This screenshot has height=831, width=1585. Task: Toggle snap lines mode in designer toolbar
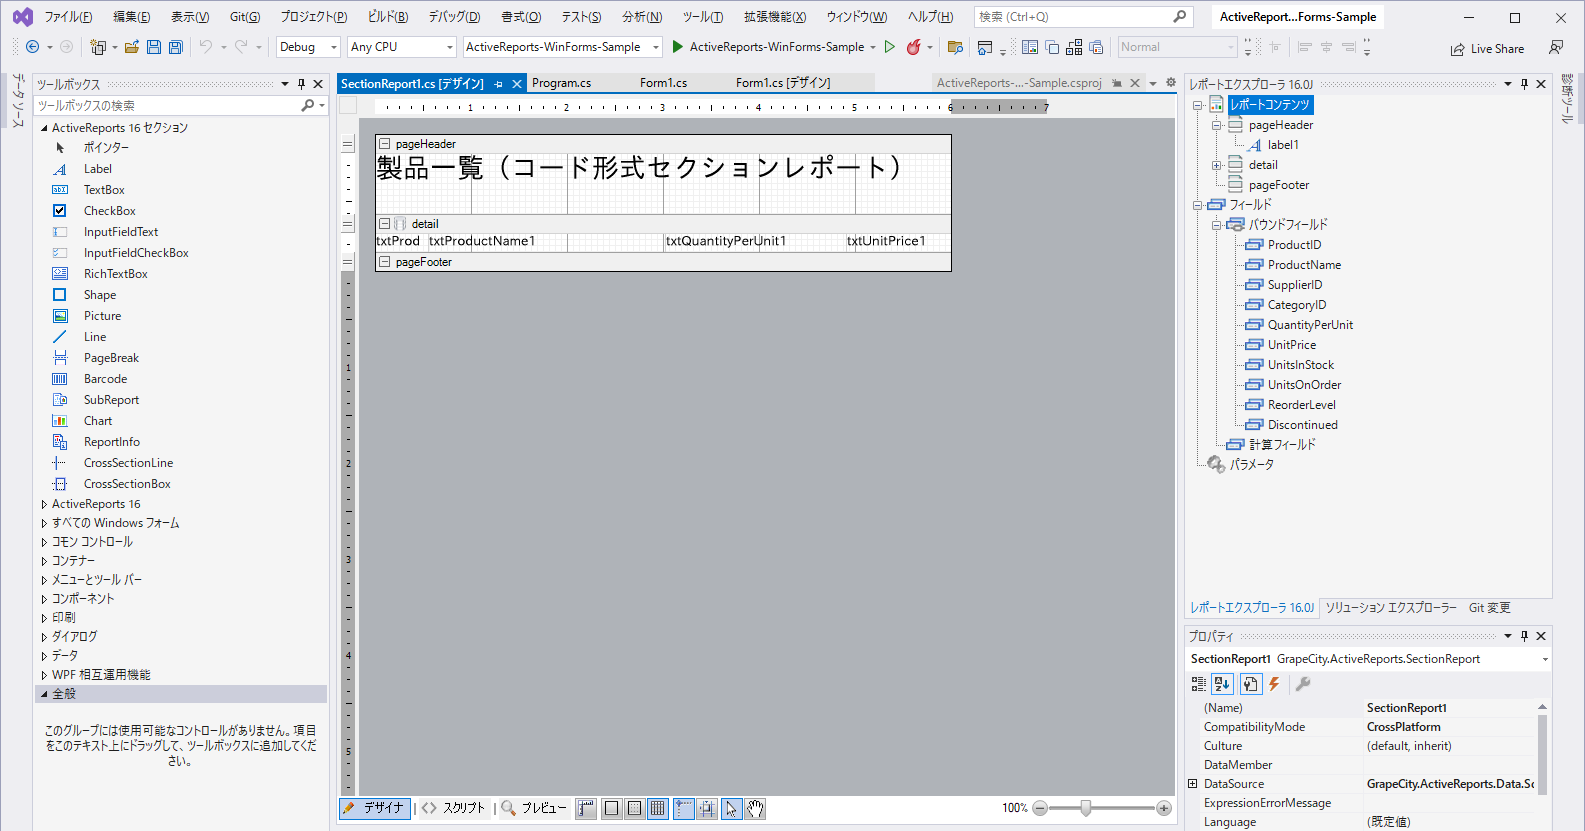point(684,808)
